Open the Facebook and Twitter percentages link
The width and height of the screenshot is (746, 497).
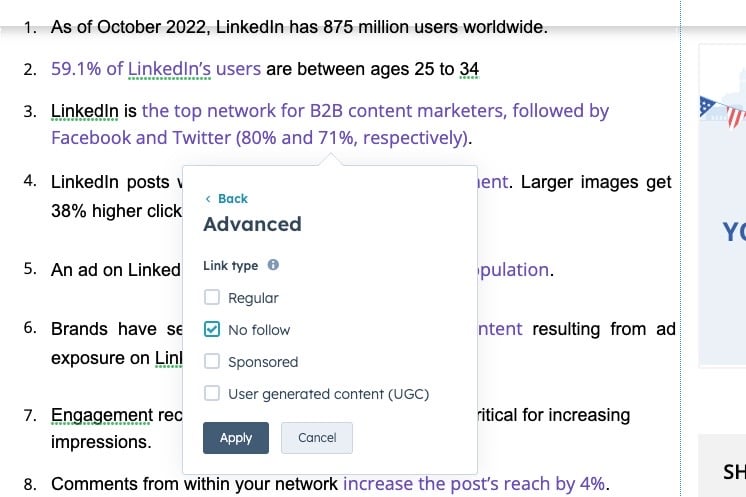(260, 138)
